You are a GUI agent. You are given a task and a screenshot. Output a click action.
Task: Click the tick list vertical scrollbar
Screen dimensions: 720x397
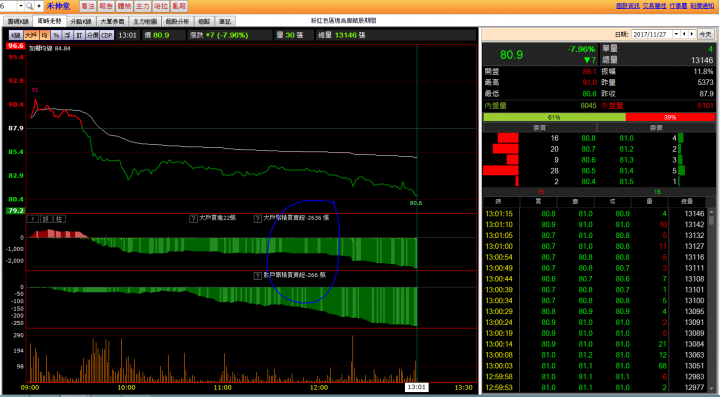(711, 301)
